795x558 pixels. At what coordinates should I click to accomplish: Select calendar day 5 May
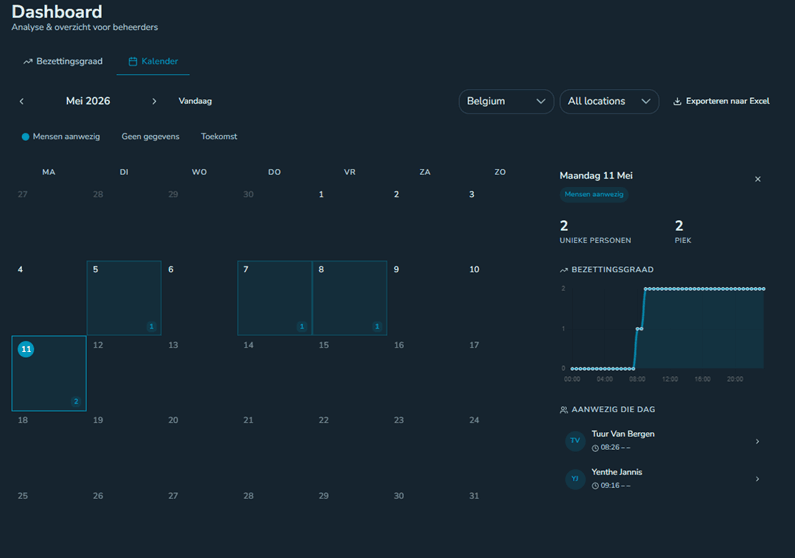point(124,298)
